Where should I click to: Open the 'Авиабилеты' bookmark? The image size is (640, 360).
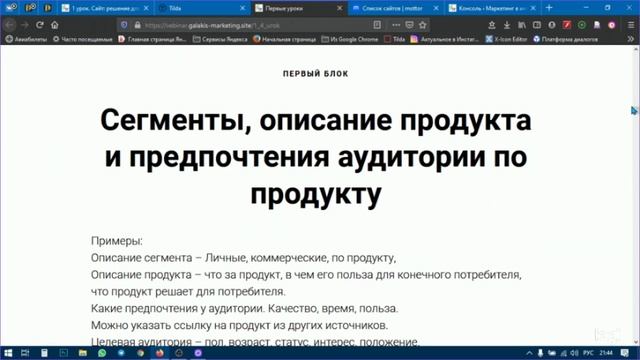coord(26,39)
